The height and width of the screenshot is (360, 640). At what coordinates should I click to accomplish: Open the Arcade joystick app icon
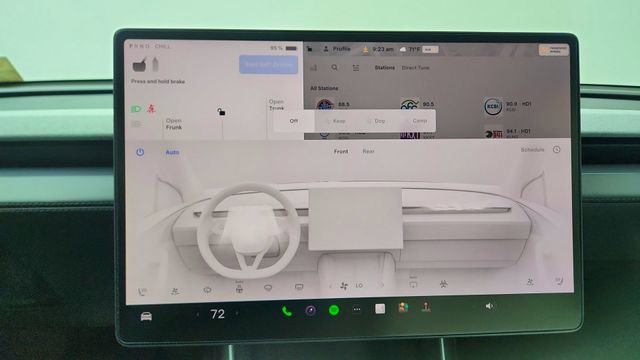pyautogui.click(x=426, y=307)
